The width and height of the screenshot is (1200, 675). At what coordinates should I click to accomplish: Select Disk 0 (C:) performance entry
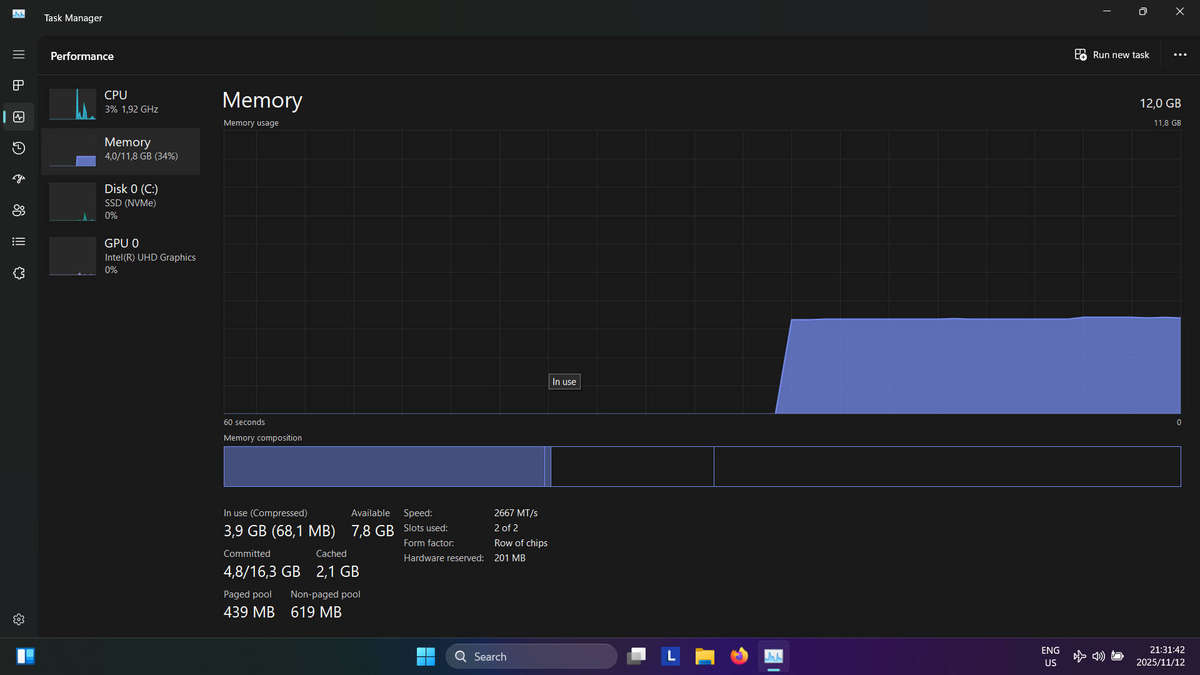[120, 201]
